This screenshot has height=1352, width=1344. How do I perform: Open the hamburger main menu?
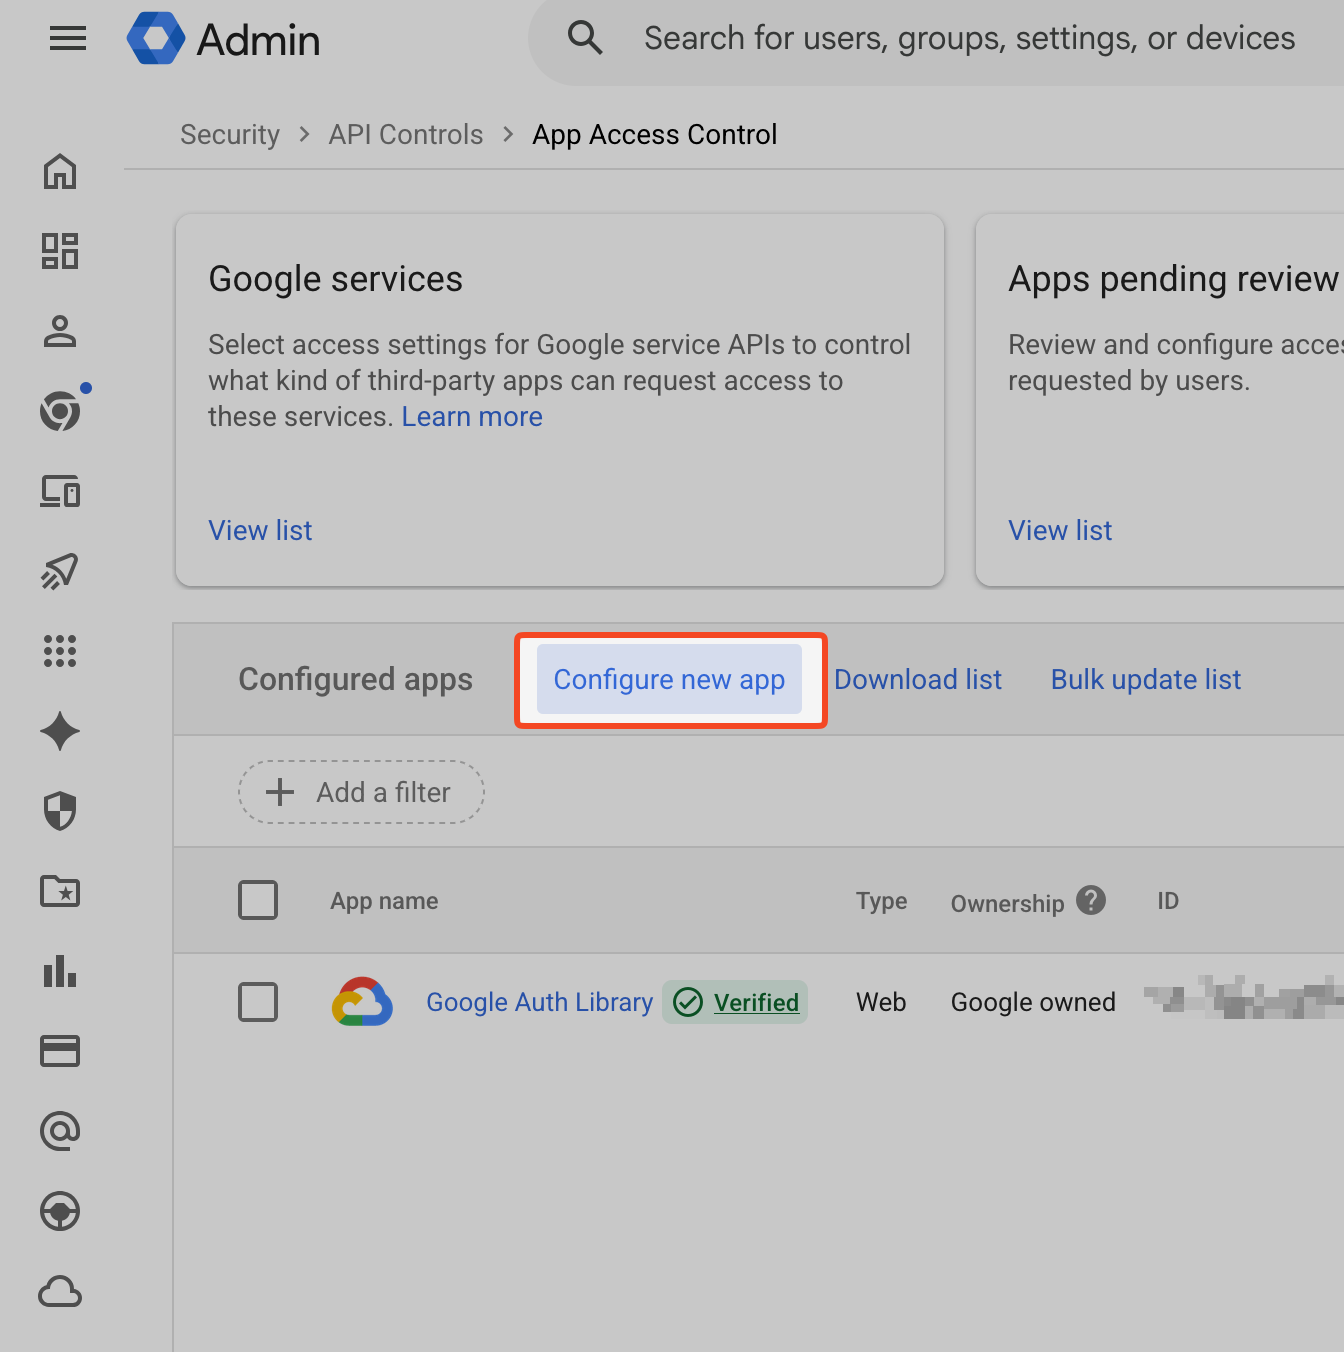pyautogui.click(x=68, y=40)
